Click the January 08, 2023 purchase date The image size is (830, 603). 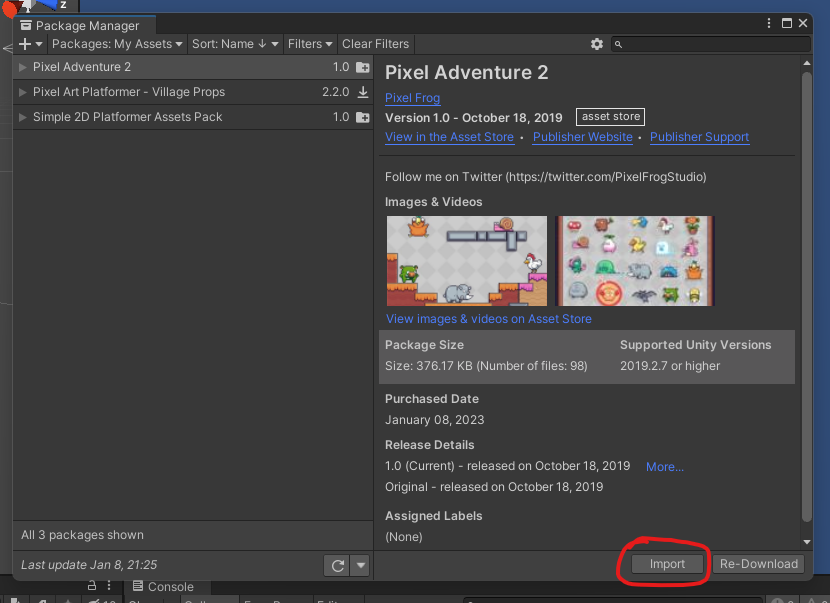click(x=434, y=420)
